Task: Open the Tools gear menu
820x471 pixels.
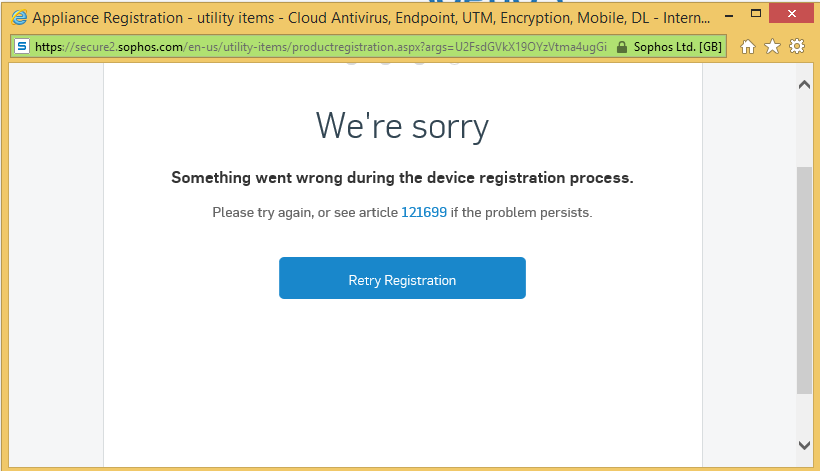Action: coord(797,47)
